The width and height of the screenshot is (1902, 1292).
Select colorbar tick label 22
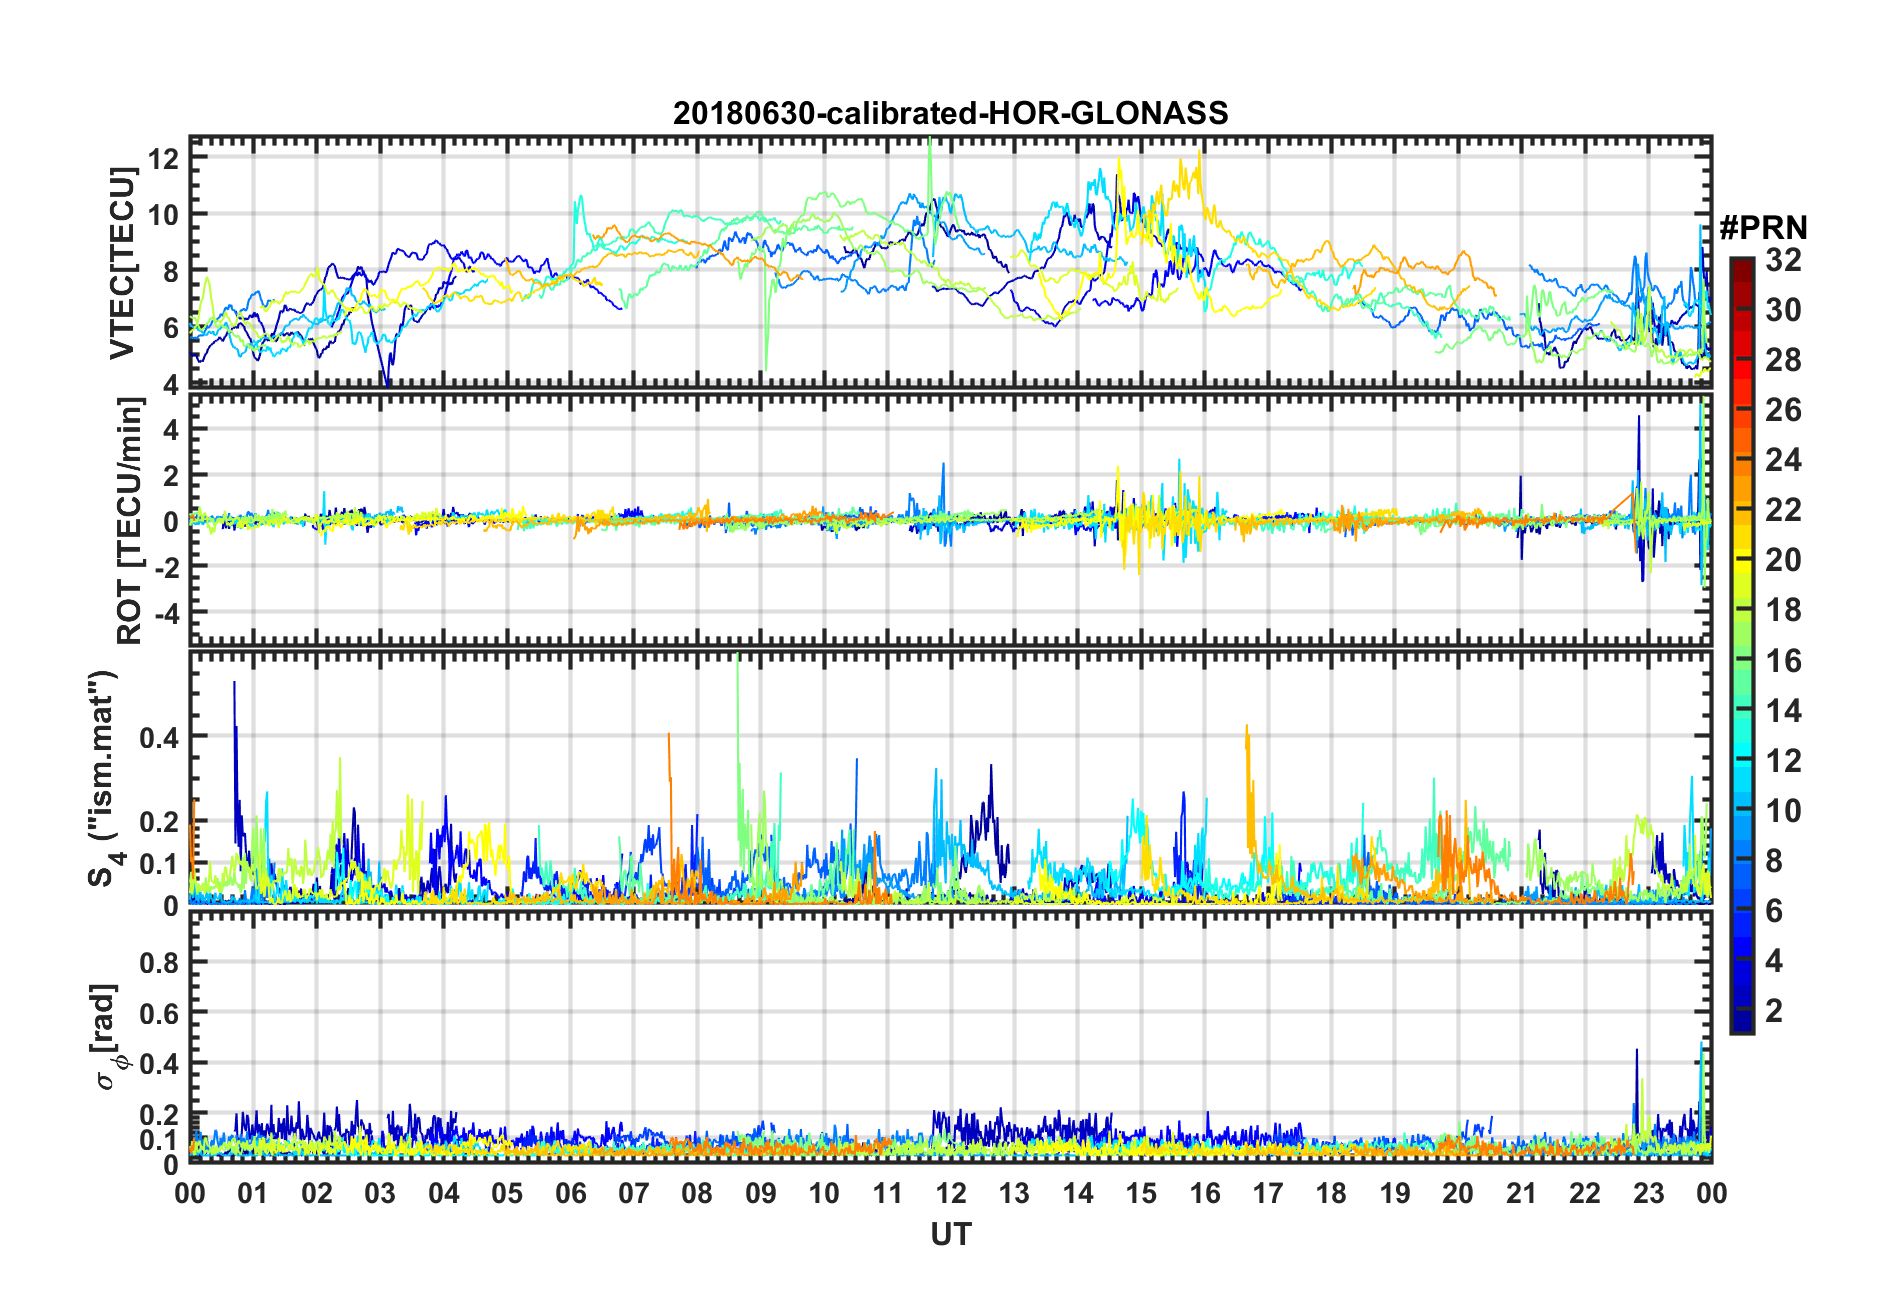tap(1783, 510)
